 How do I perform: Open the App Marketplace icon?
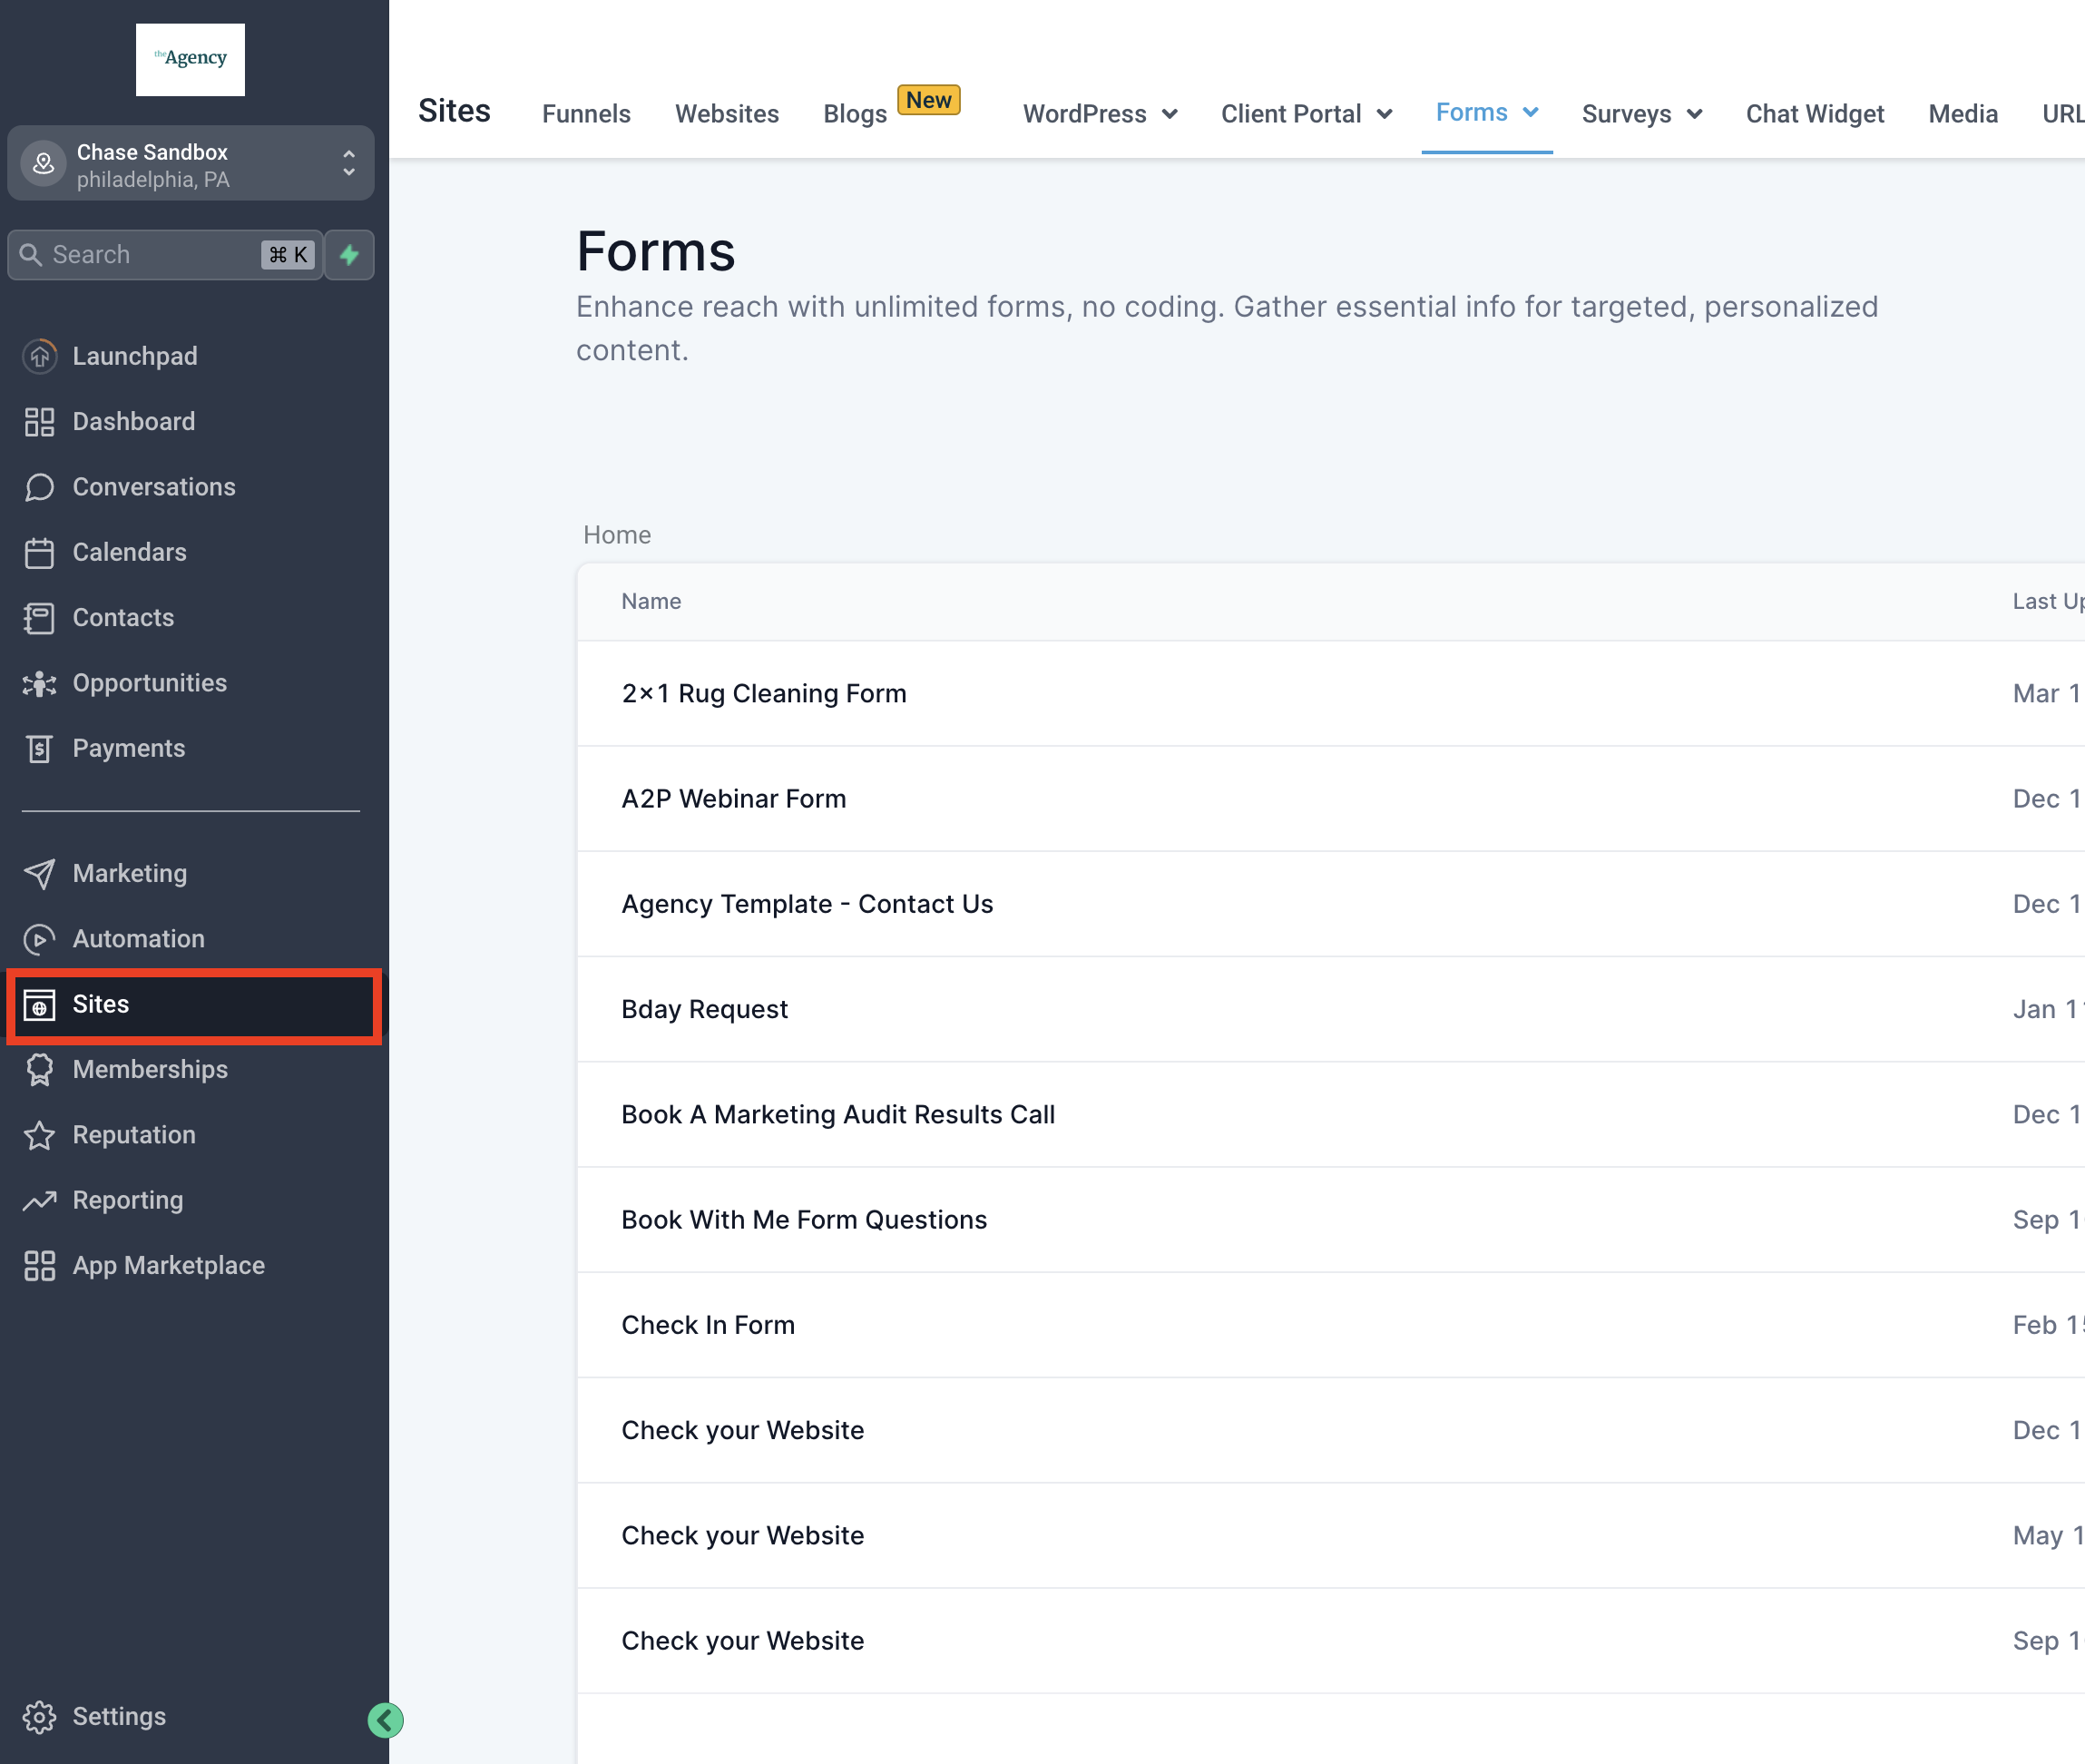coord(39,1265)
